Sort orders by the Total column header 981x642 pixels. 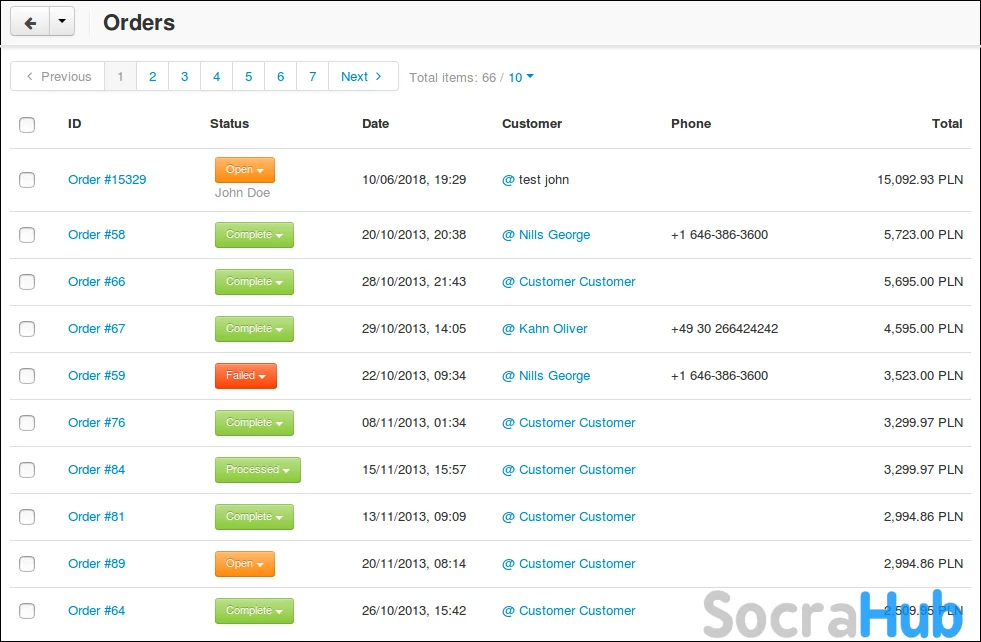coord(946,124)
